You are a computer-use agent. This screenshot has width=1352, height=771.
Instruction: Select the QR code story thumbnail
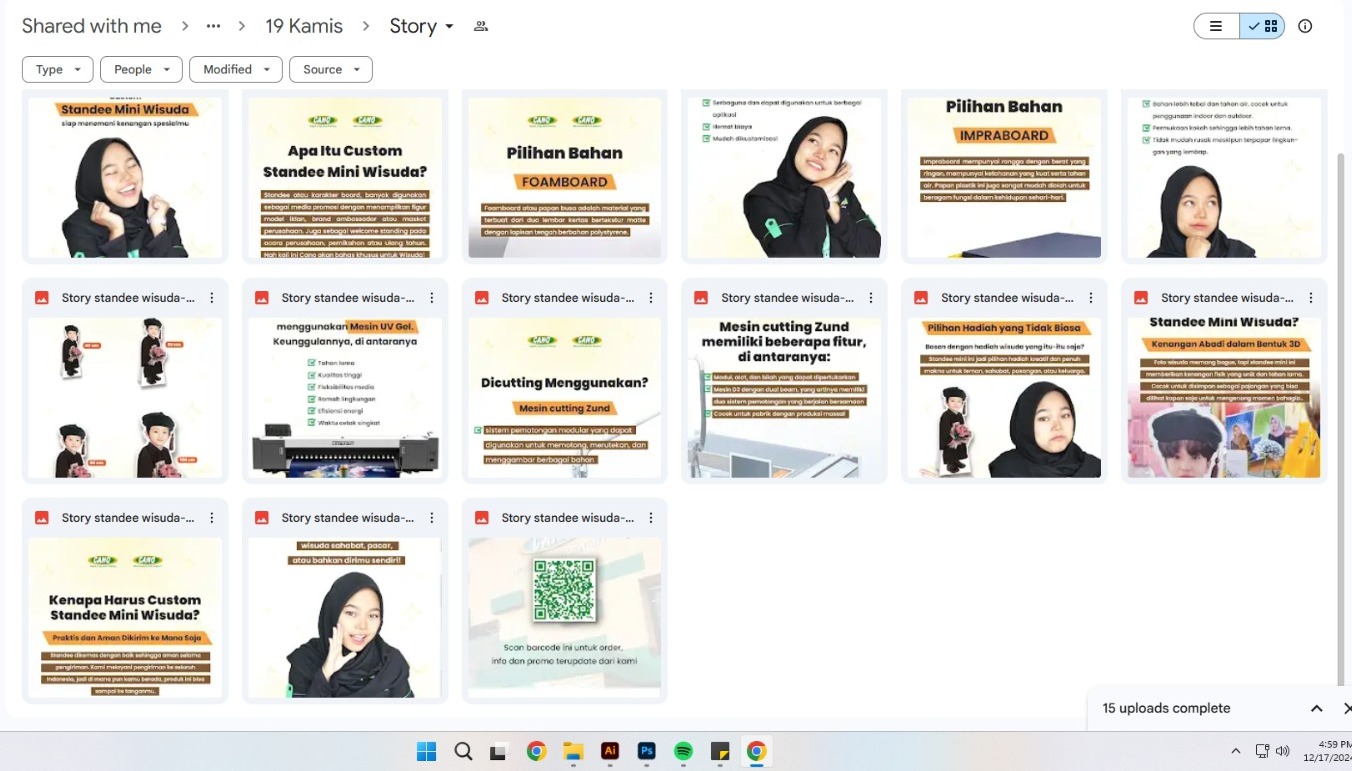tap(564, 615)
